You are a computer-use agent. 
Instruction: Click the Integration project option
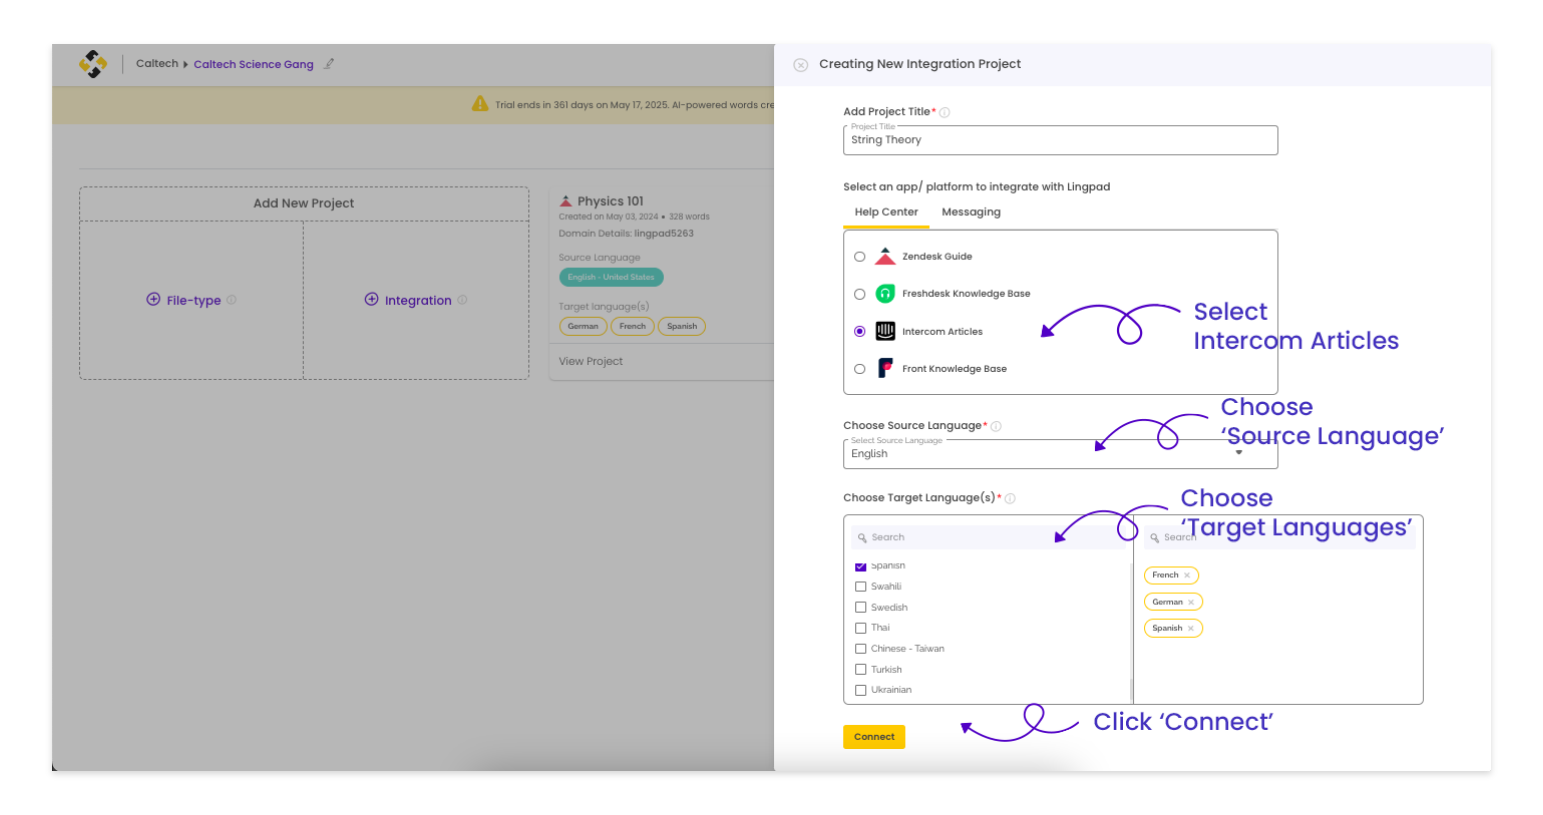416,300
